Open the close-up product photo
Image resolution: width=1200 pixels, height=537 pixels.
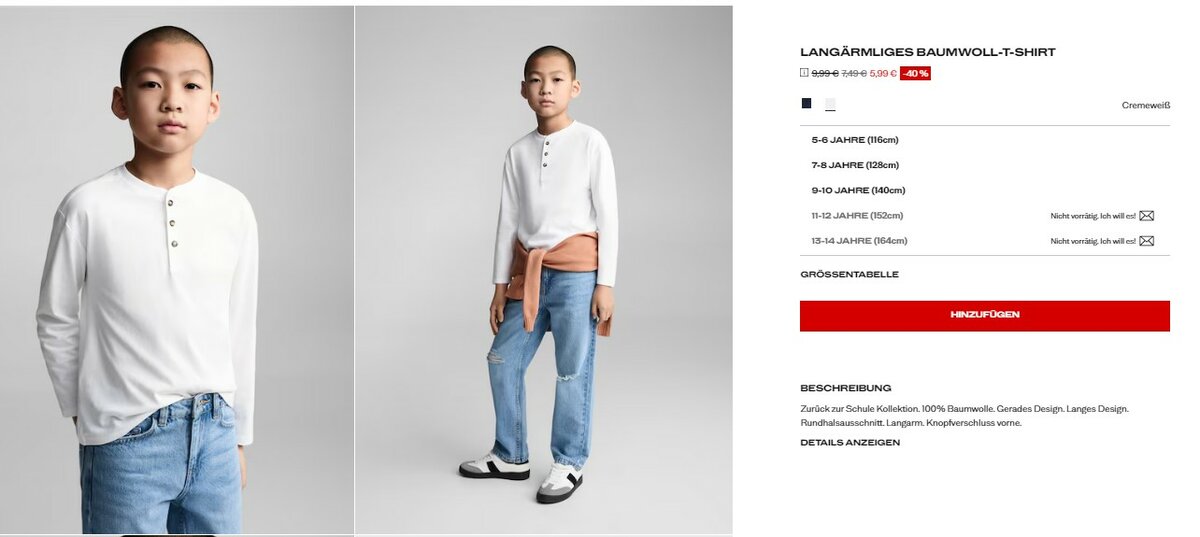coord(177,270)
